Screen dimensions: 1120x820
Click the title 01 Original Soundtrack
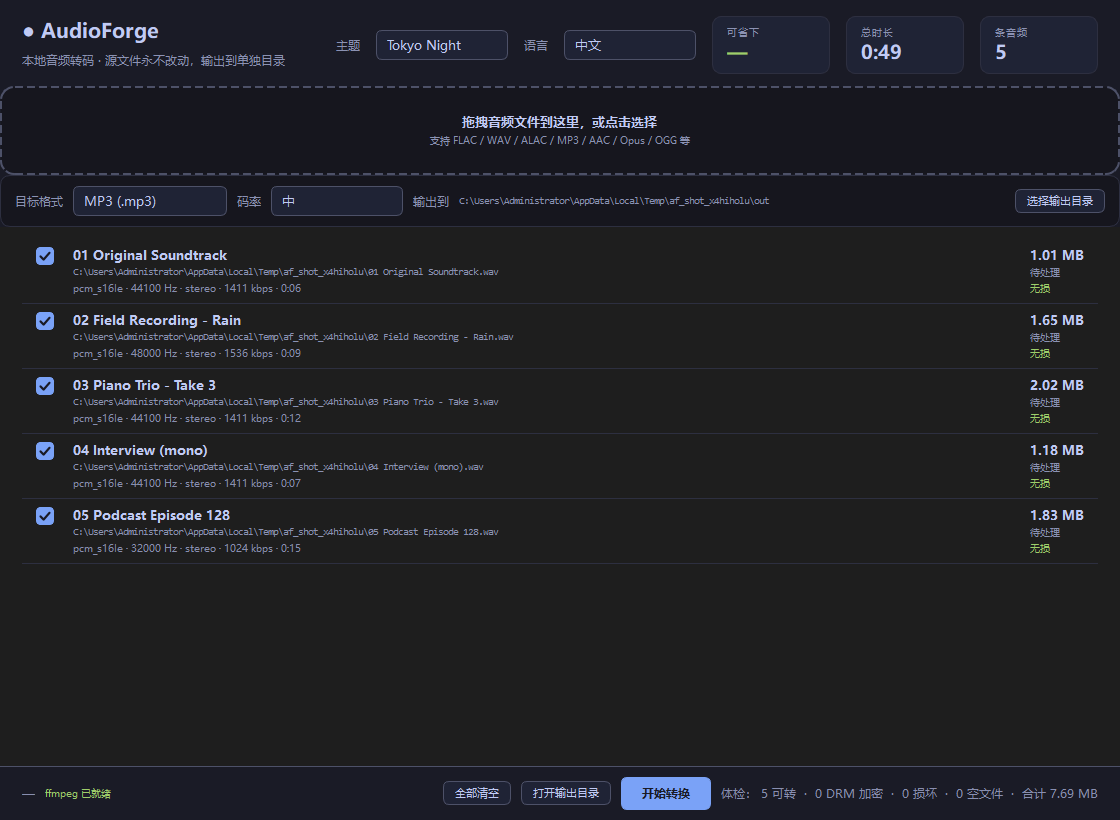tap(150, 255)
